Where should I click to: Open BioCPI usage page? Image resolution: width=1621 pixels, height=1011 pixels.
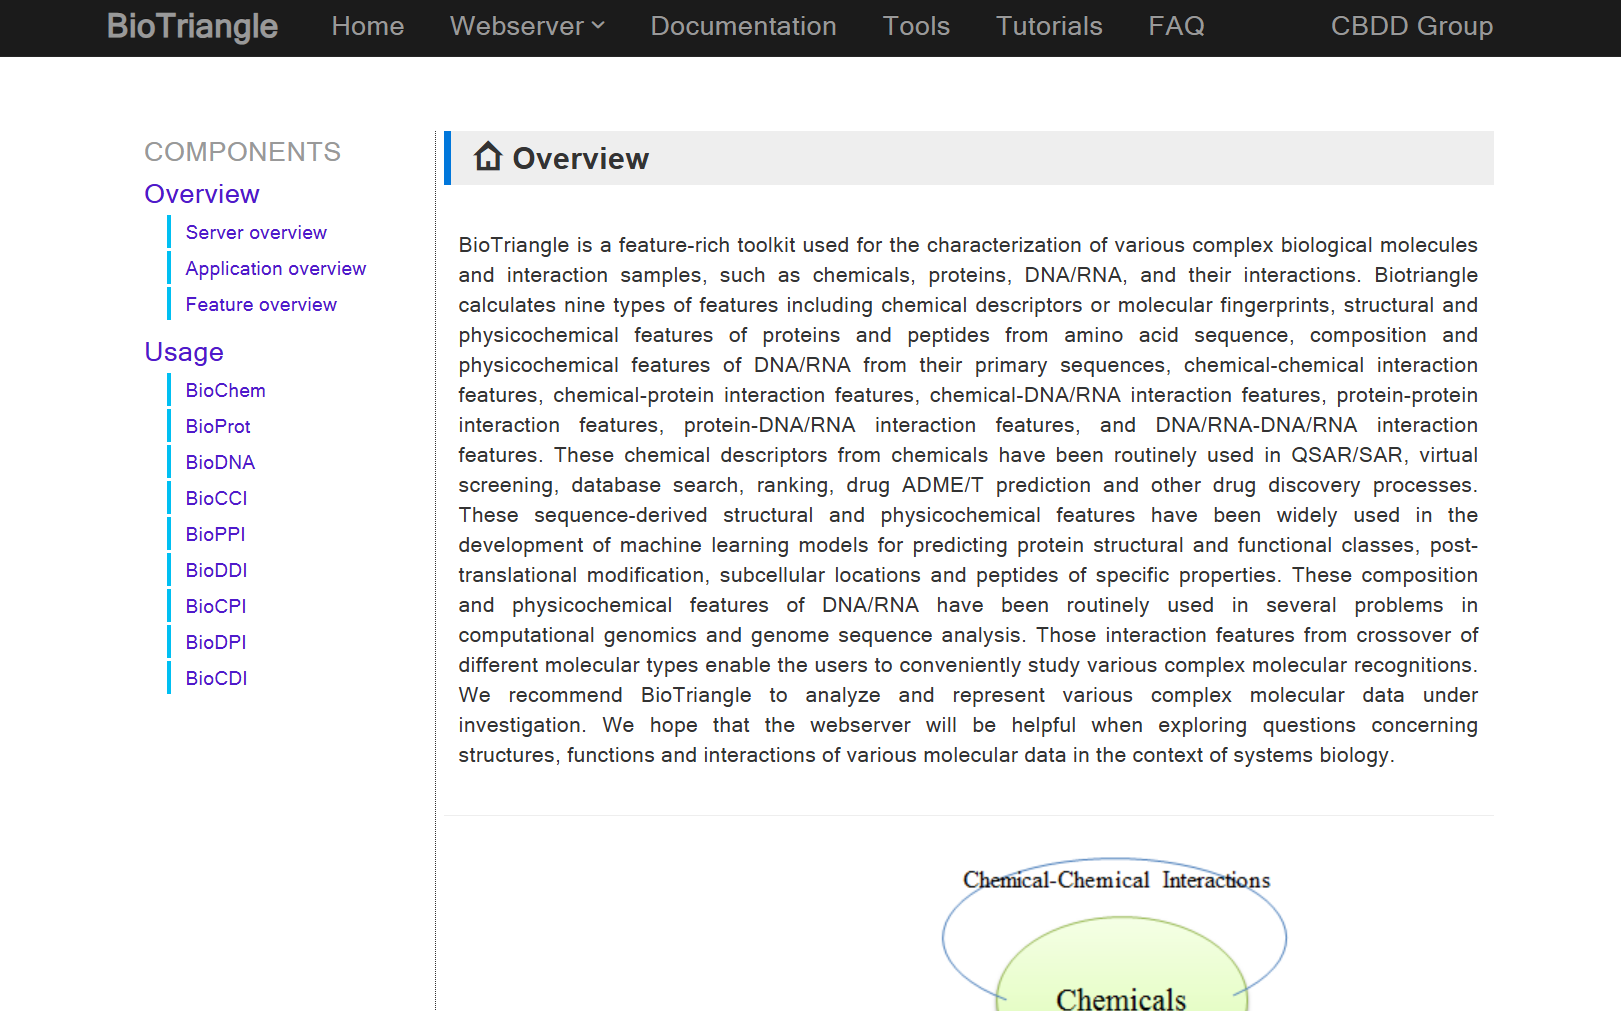click(x=216, y=607)
